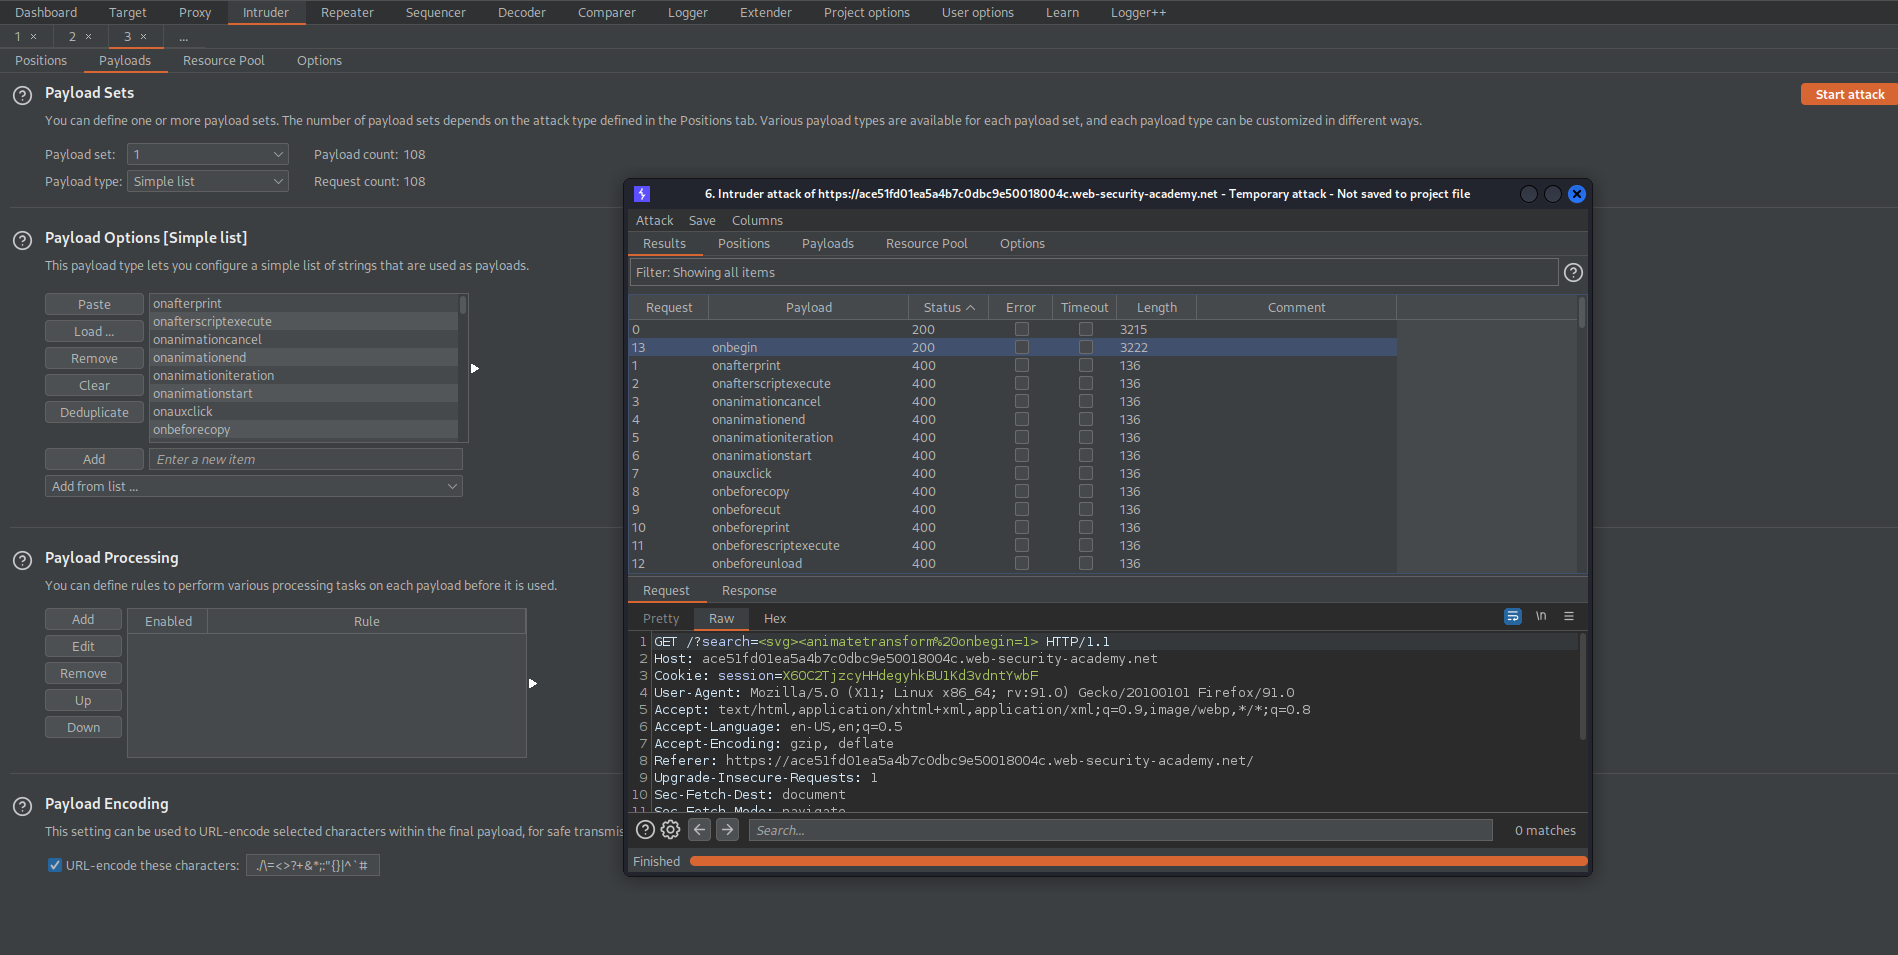Click results Filter bar
The width and height of the screenshot is (1898, 955).
tap(1093, 272)
